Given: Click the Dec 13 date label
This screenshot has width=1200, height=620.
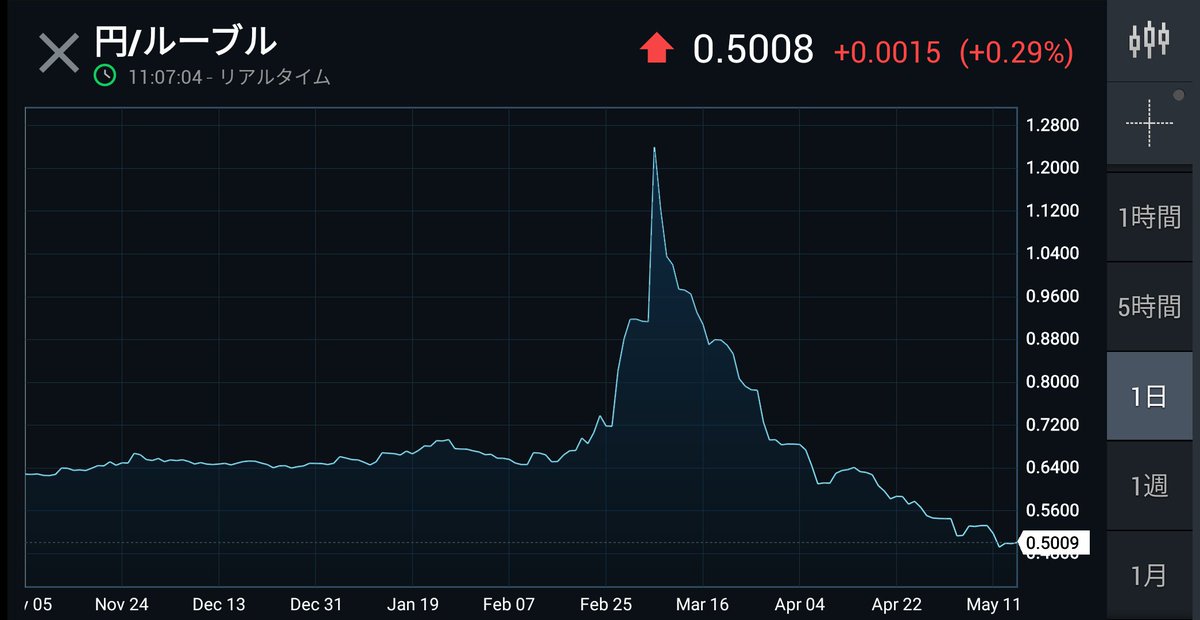Looking at the screenshot, I should point(219,604).
